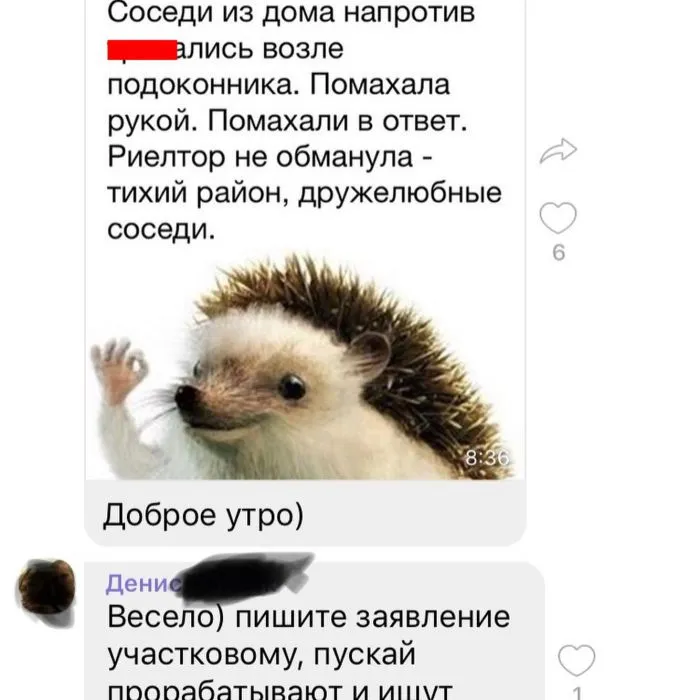The image size is (700, 700).
Task: Tap the line "подоконника. Помахала"
Action: tap(279, 86)
